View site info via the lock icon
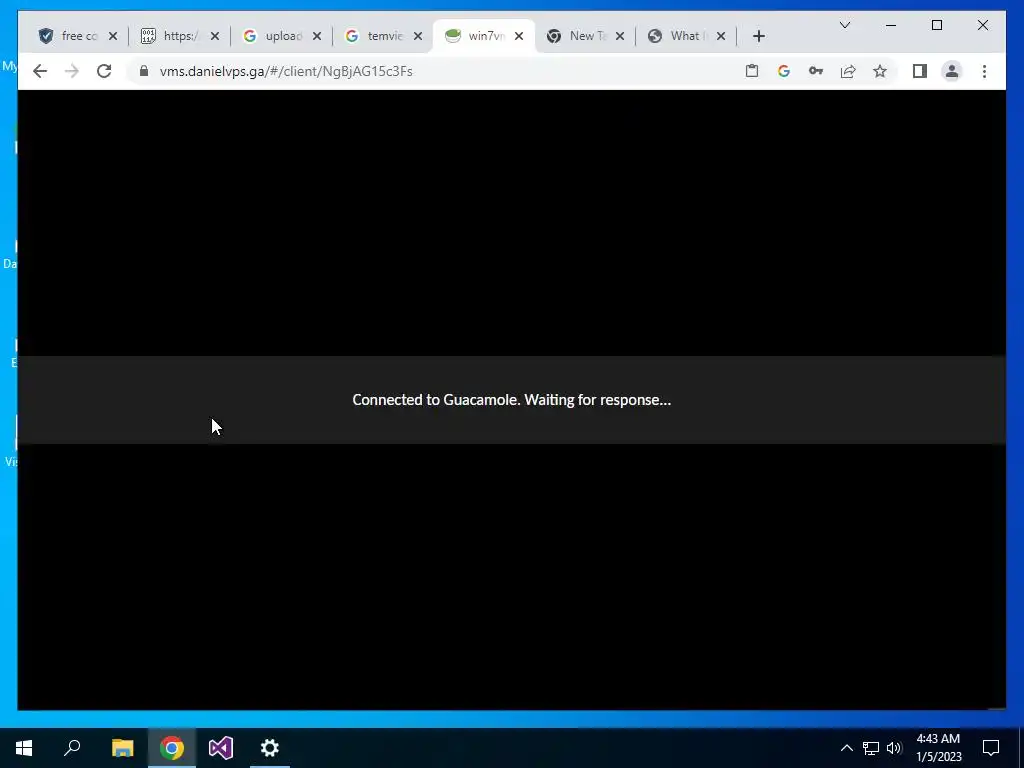1024x768 pixels. coord(144,71)
